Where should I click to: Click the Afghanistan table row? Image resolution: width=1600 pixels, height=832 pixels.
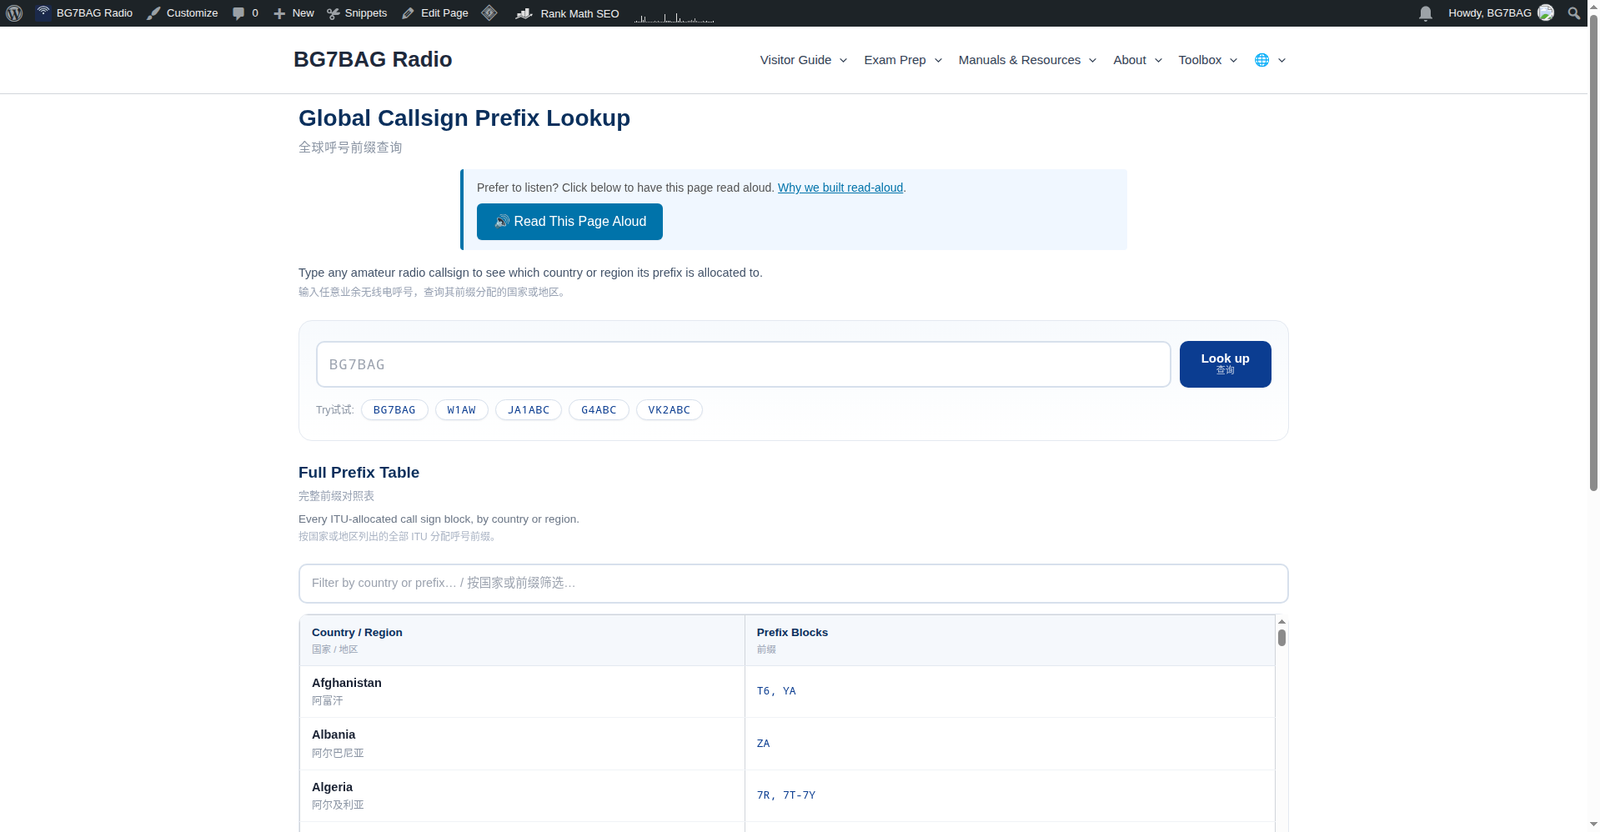(x=787, y=691)
